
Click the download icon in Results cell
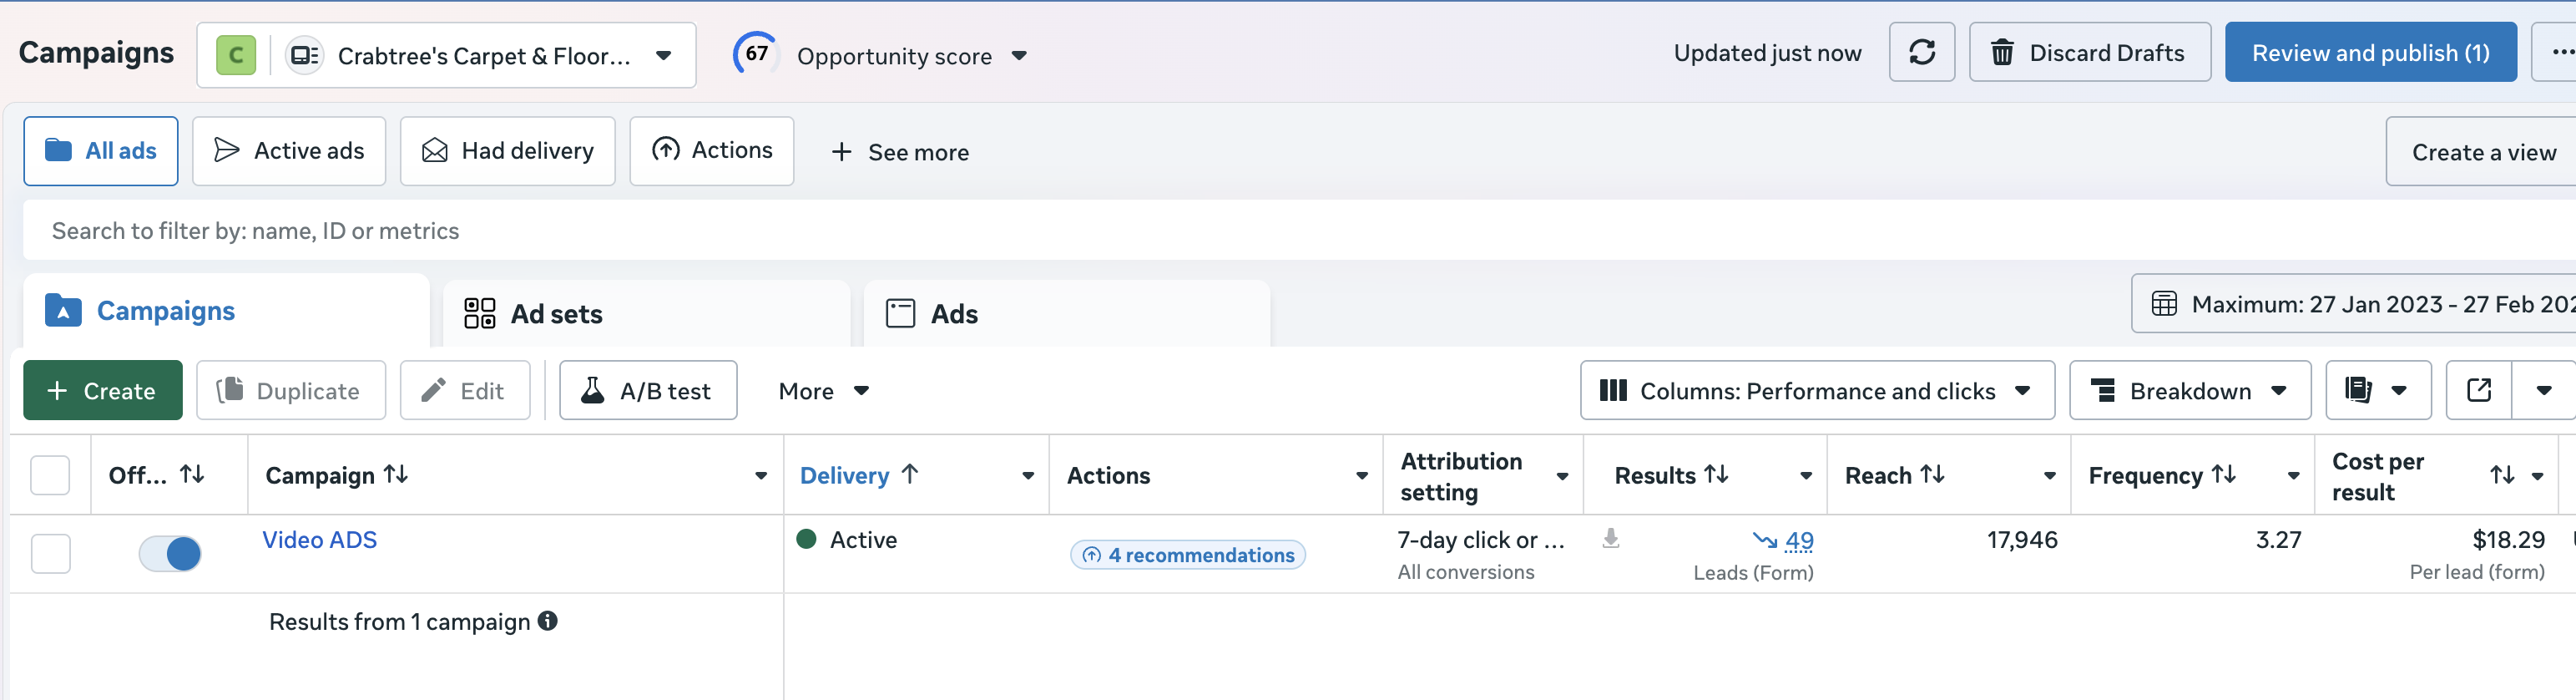click(1610, 539)
